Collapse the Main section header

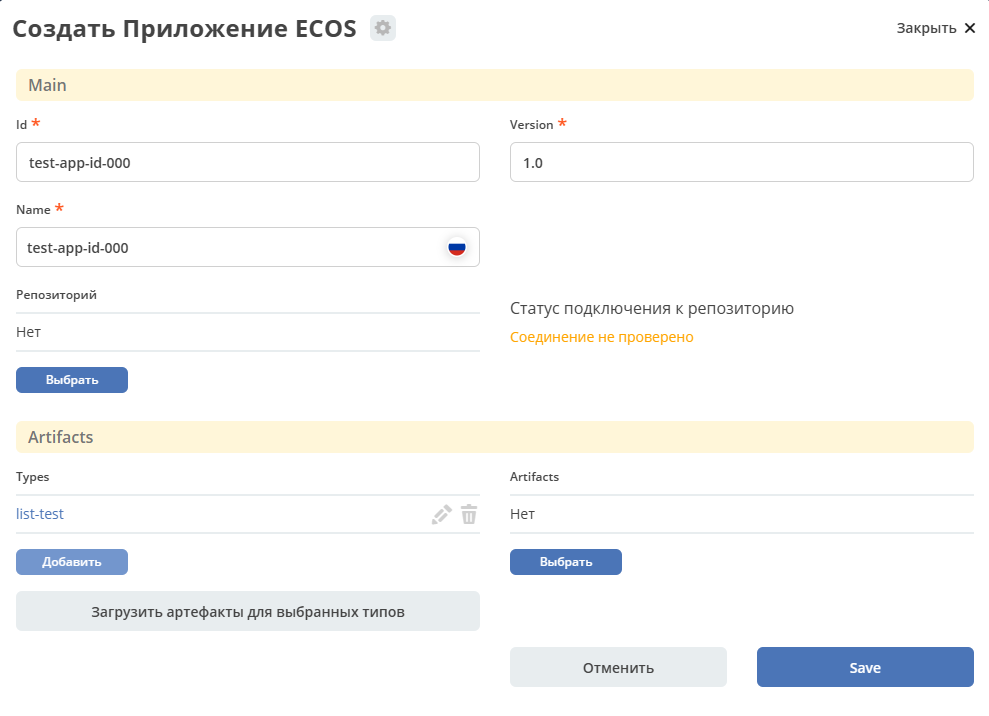pyautogui.click(x=494, y=85)
